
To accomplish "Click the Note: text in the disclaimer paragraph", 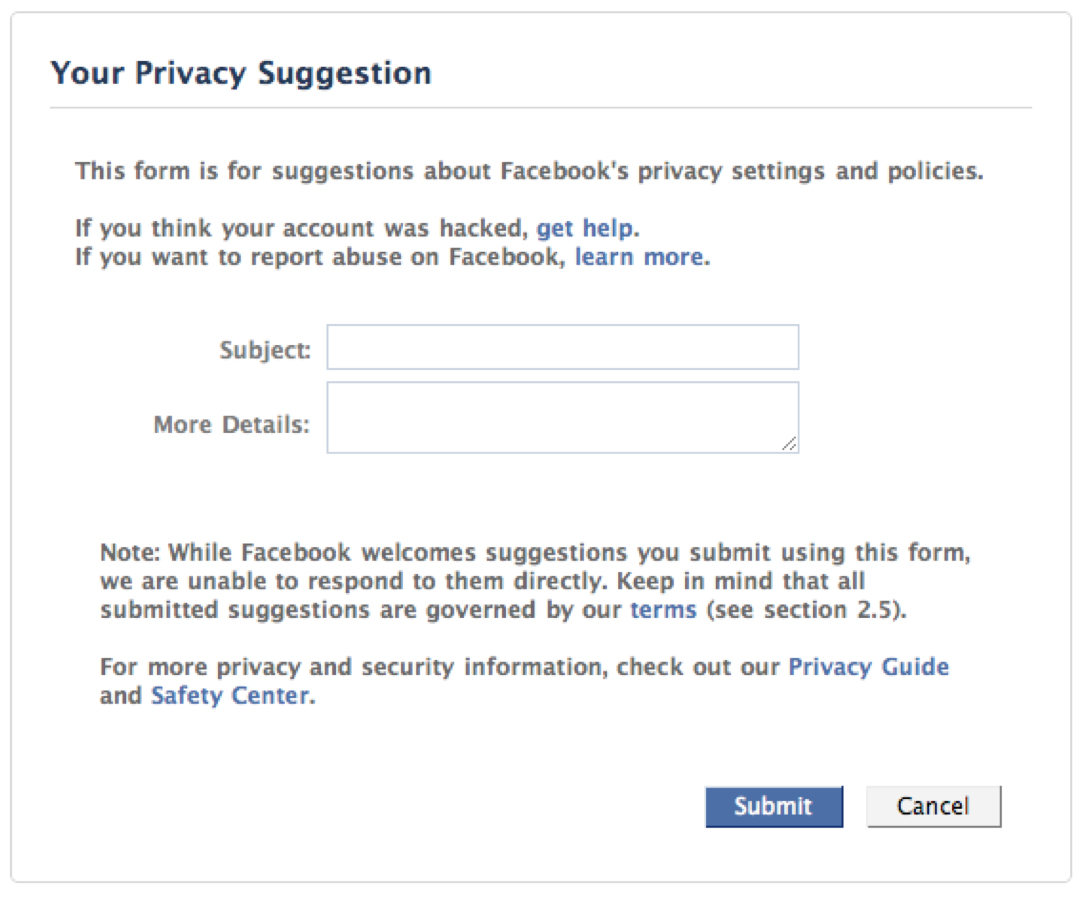I will 130,553.
